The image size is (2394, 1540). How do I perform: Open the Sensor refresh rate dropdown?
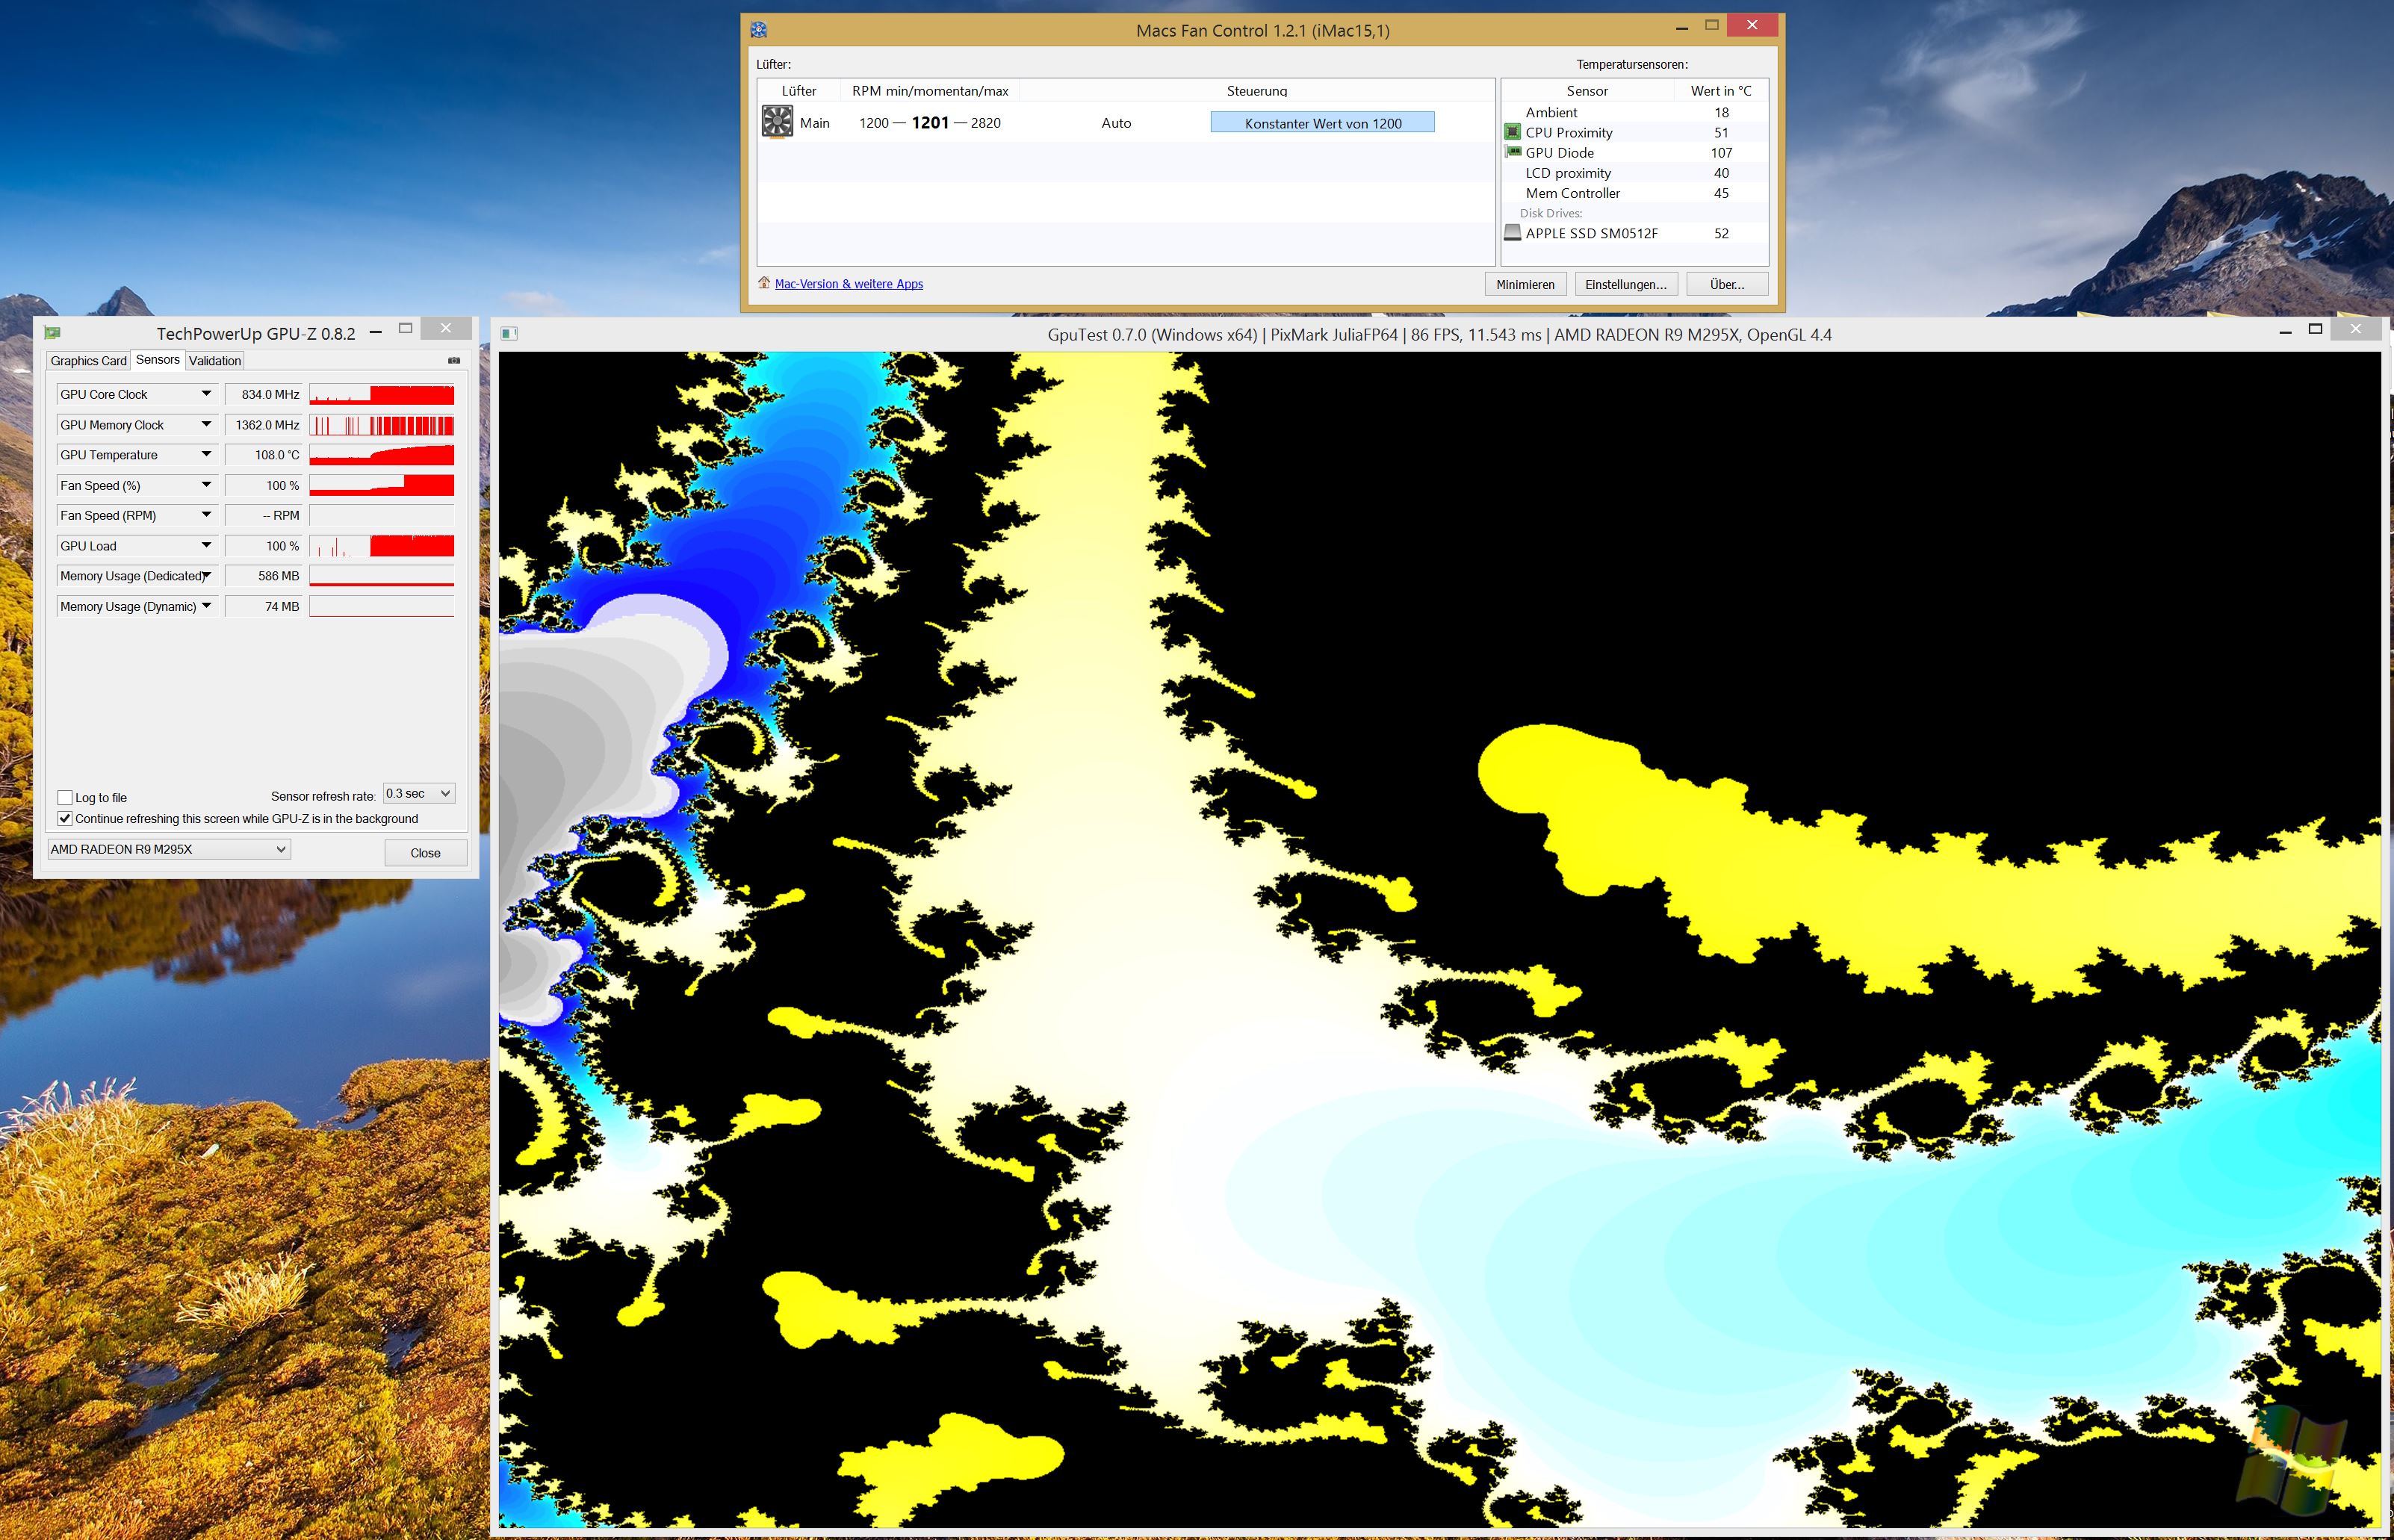coord(419,793)
